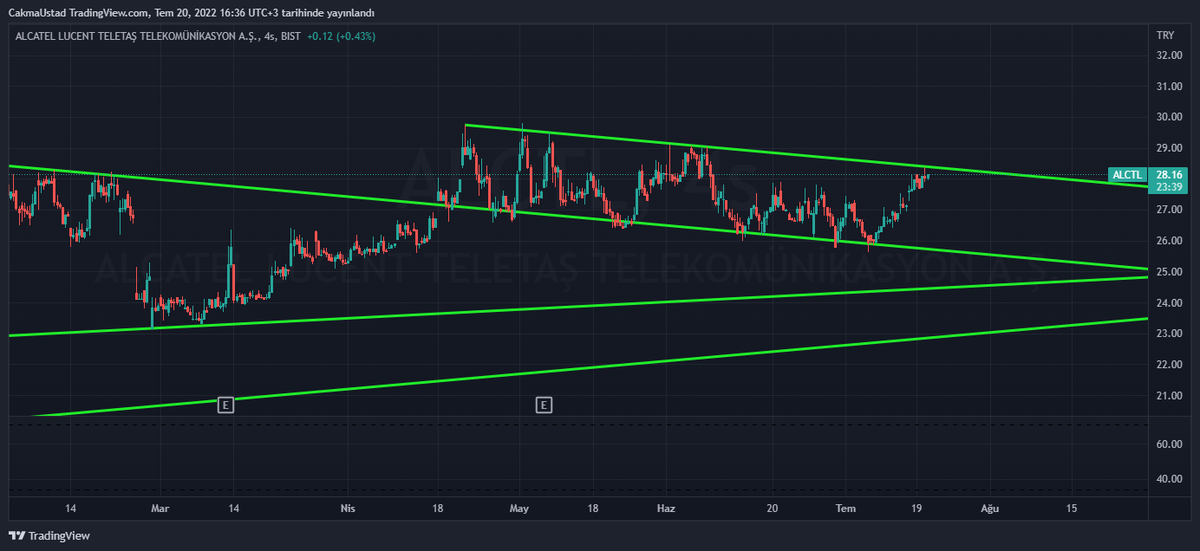Click the 20 date label after Haz

click(773, 508)
